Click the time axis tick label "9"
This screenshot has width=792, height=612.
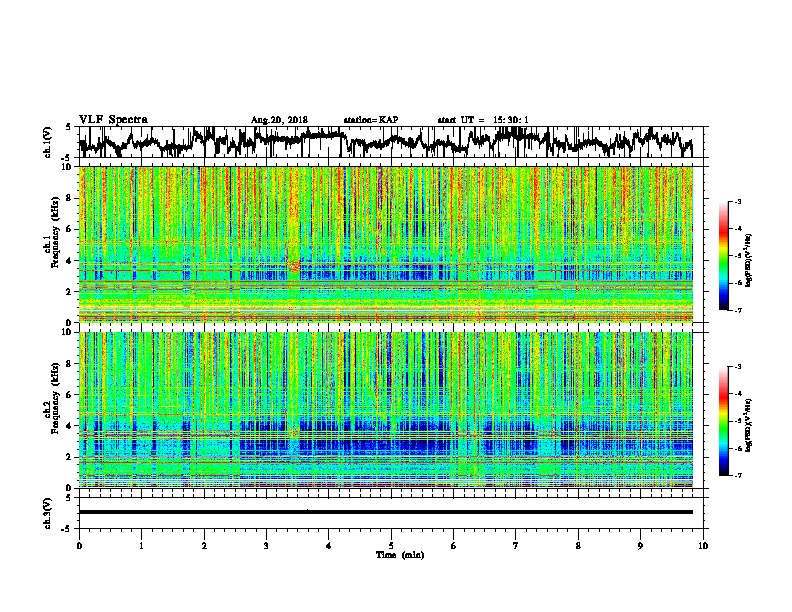tap(640, 546)
